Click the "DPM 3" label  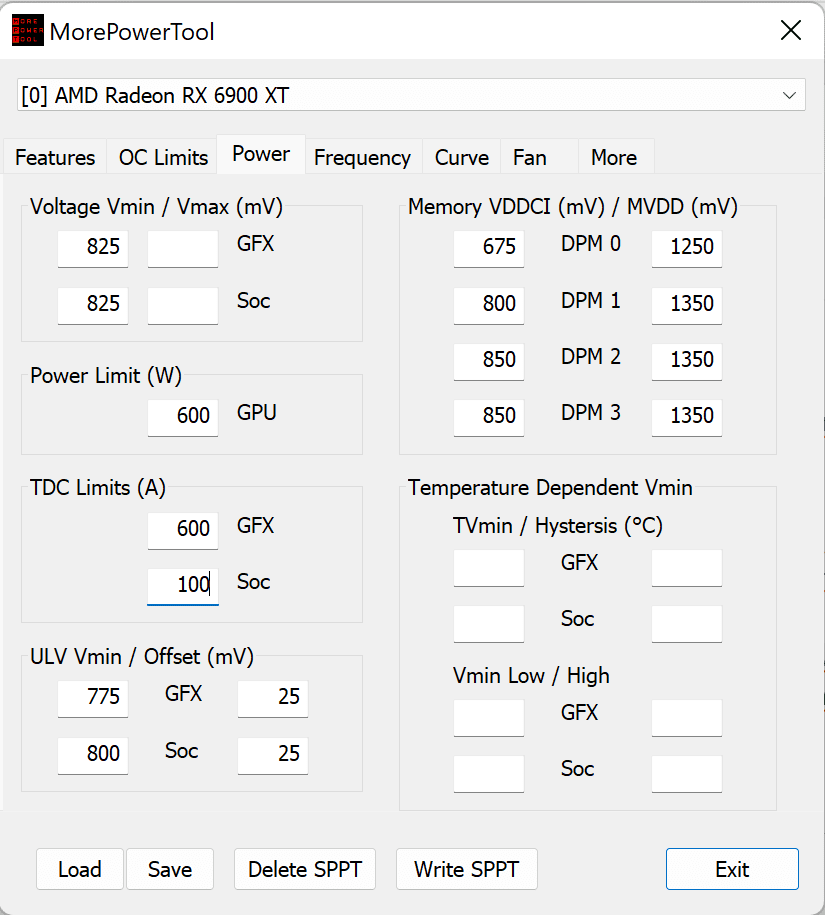click(590, 413)
